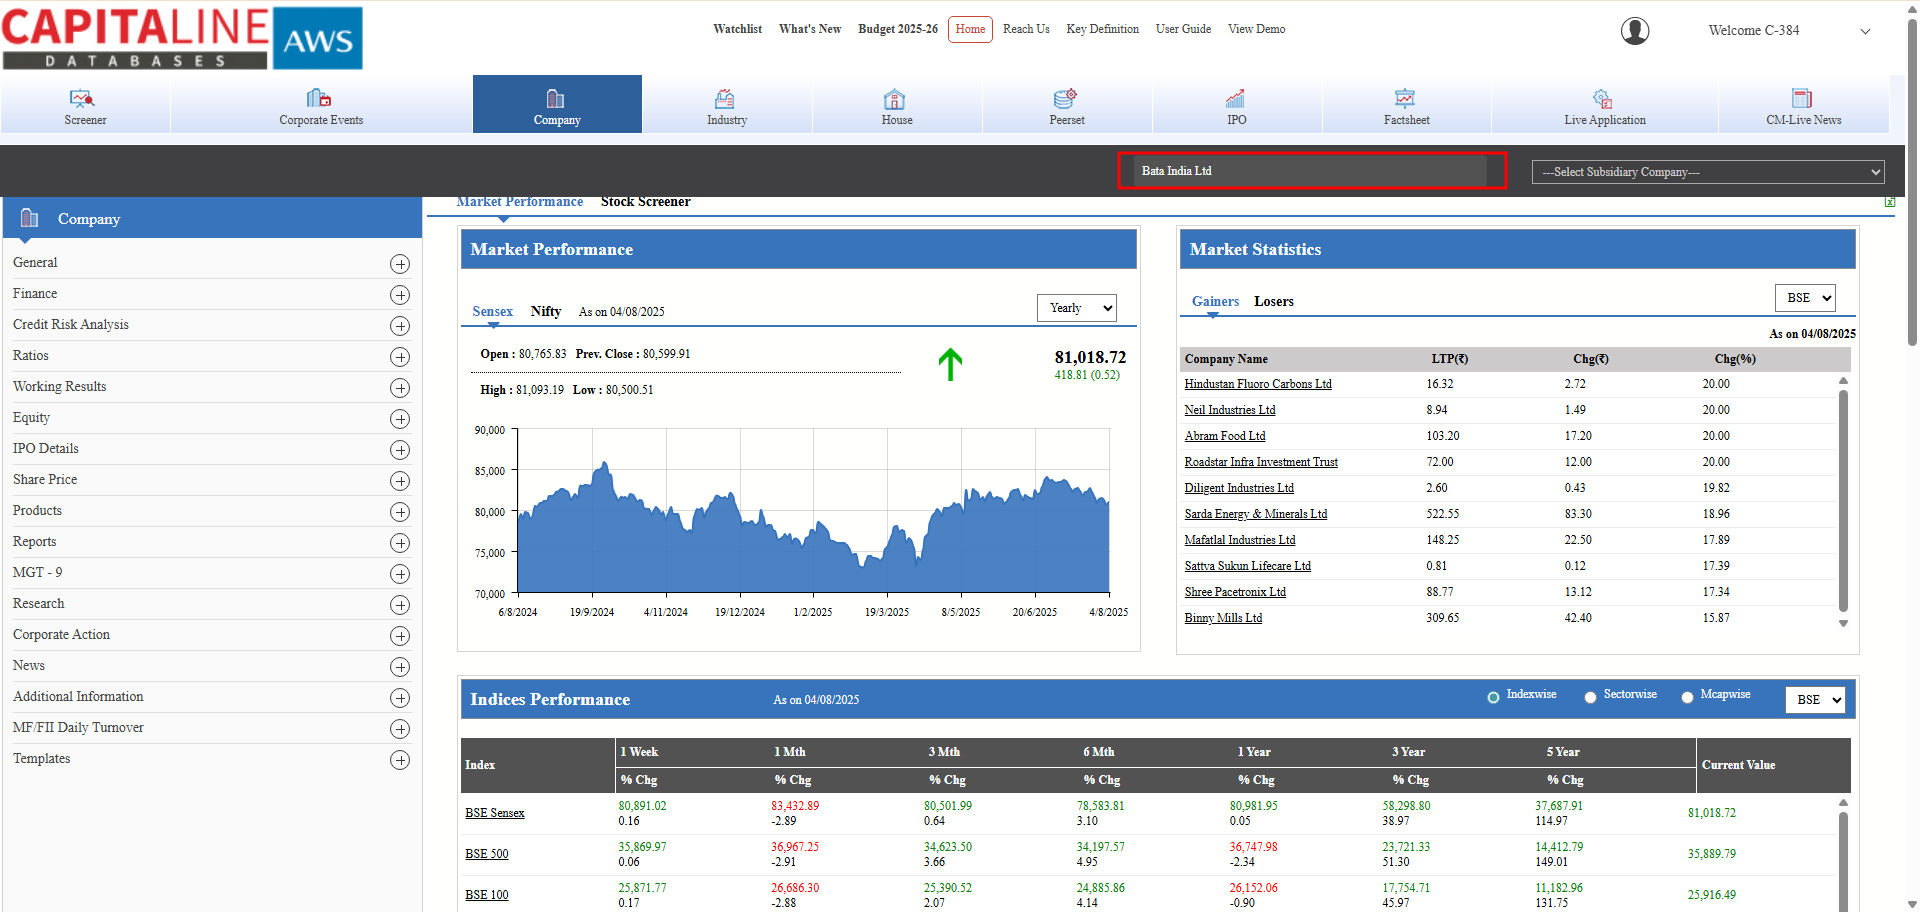The height and width of the screenshot is (912, 1920).
Task: Open the House section icon
Action: [x=895, y=98]
